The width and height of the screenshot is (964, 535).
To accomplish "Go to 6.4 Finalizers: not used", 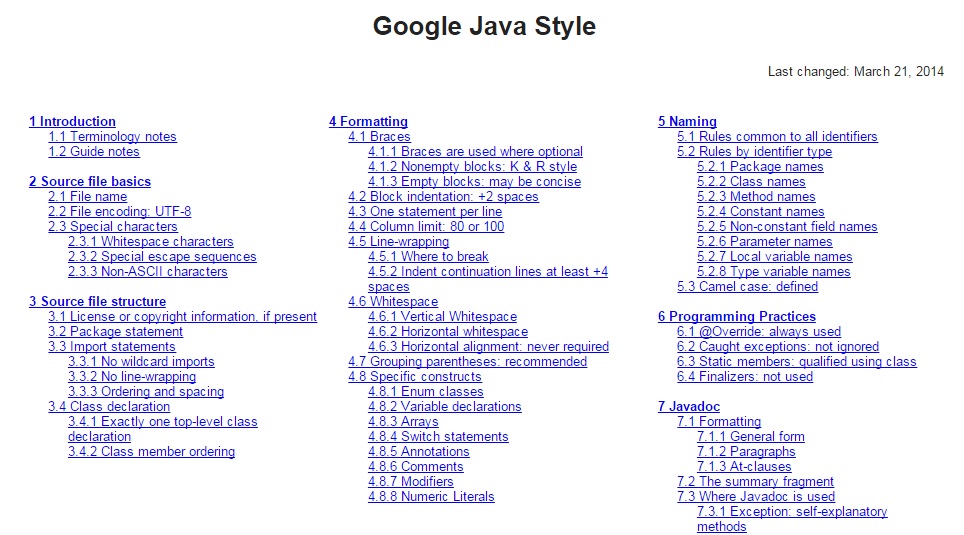I will (x=745, y=377).
